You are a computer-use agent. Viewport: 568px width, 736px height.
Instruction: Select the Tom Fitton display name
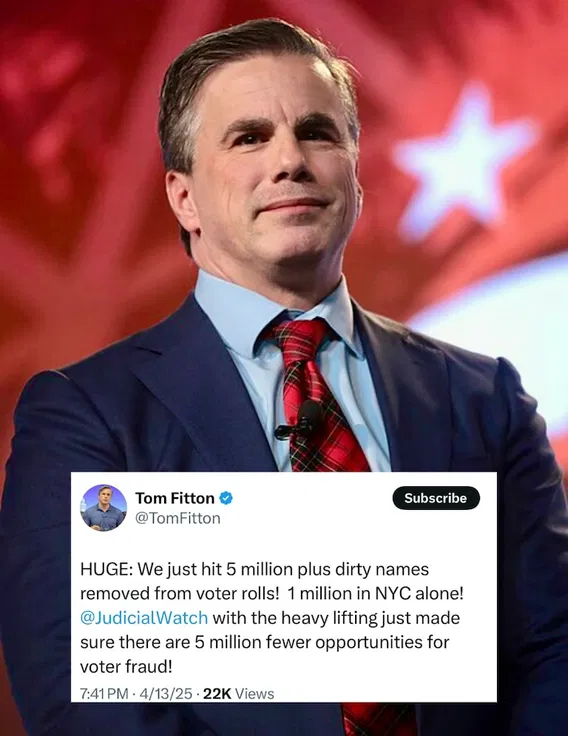[x=175, y=498]
